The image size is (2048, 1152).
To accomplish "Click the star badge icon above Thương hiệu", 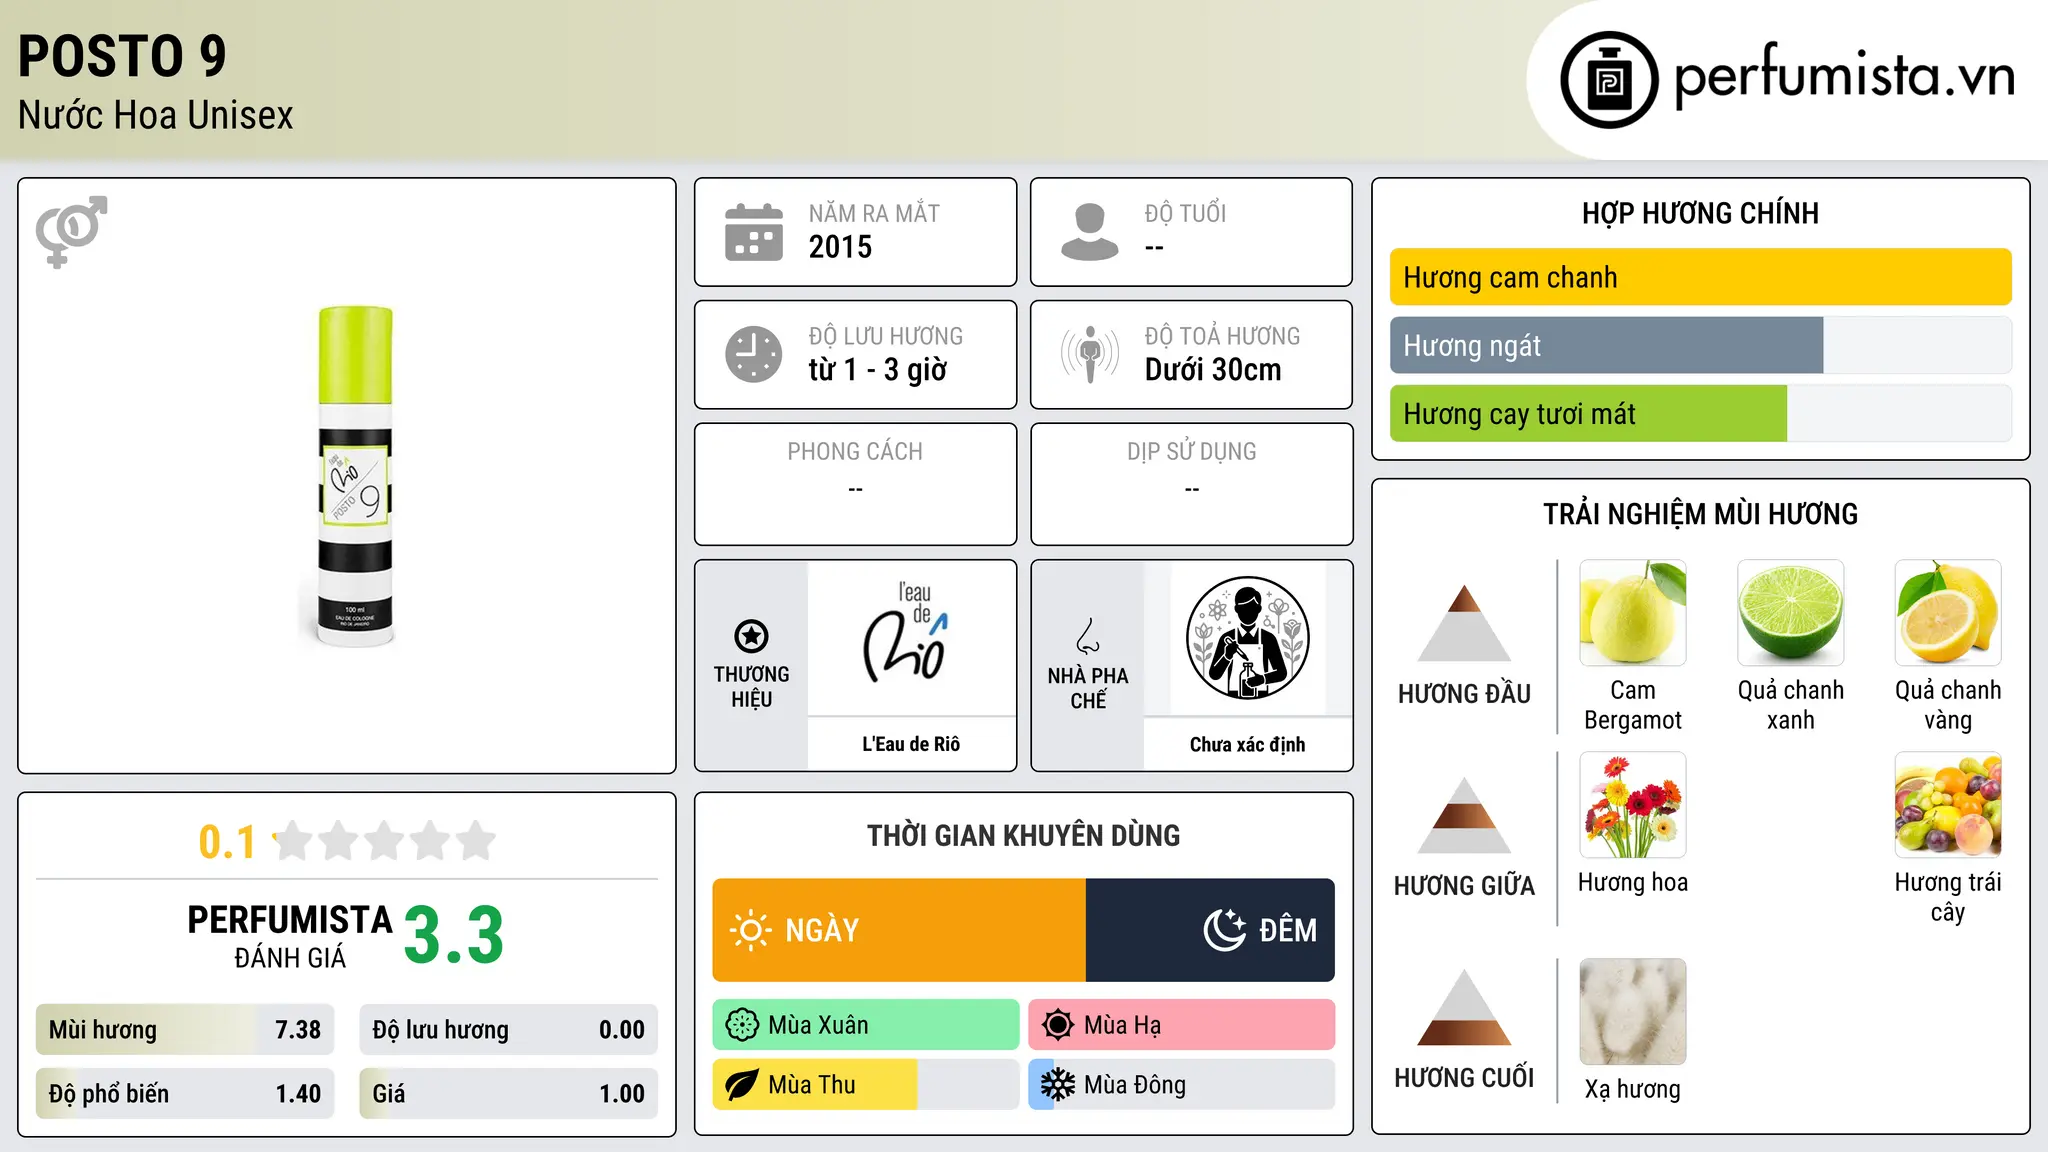I will tap(751, 636).
